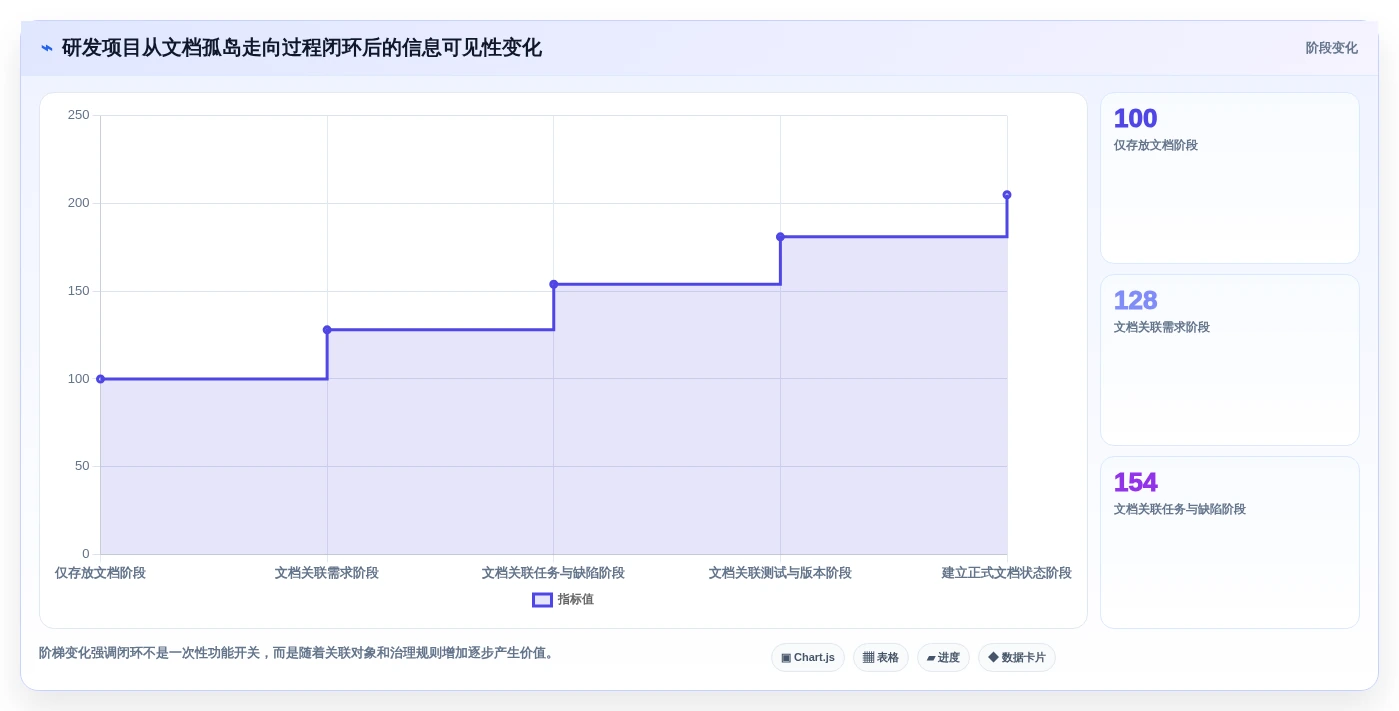The width and height of the screenshot is (1399, 711).
Task: Click the lightning icon beside the dashboard title
Action: (x=47, y=48)
